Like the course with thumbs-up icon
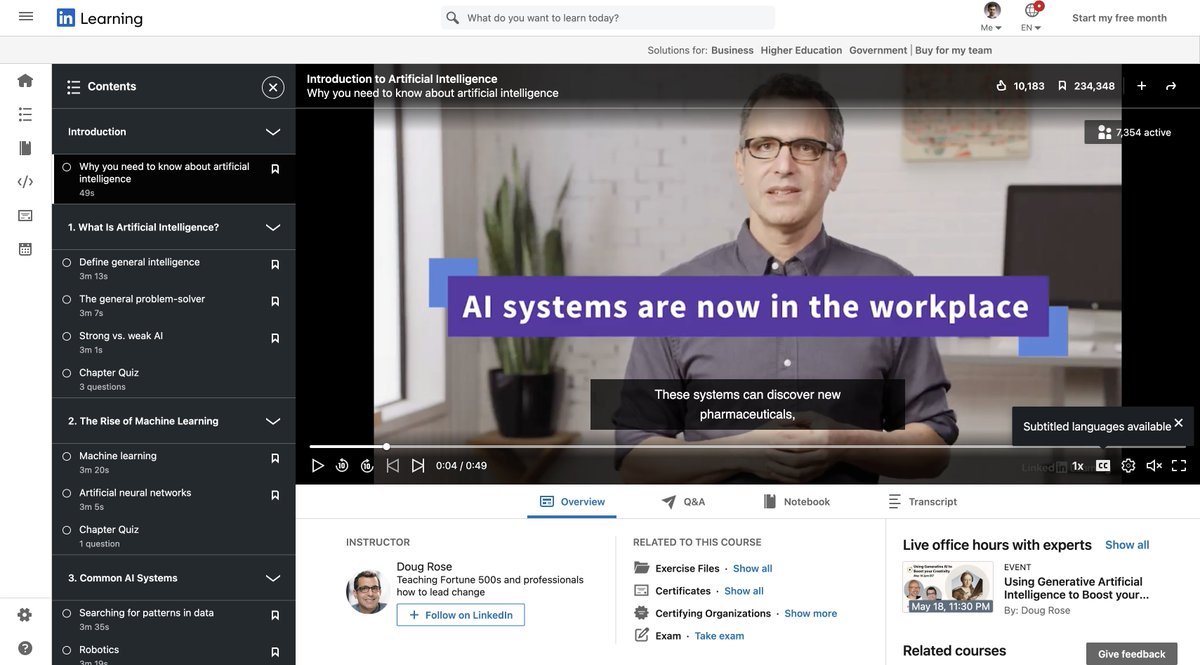The width and height of the screenshot is (1200, 665). 1001,86
